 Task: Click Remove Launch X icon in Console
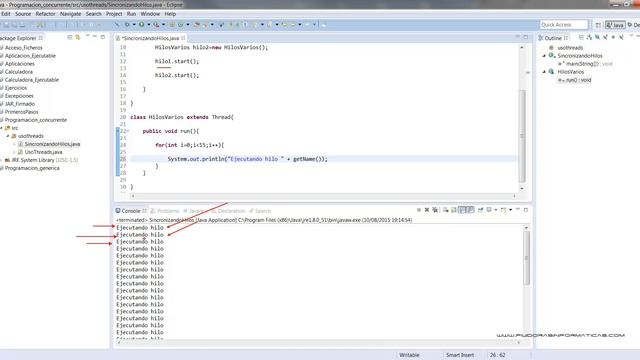(x=427, y=210)
